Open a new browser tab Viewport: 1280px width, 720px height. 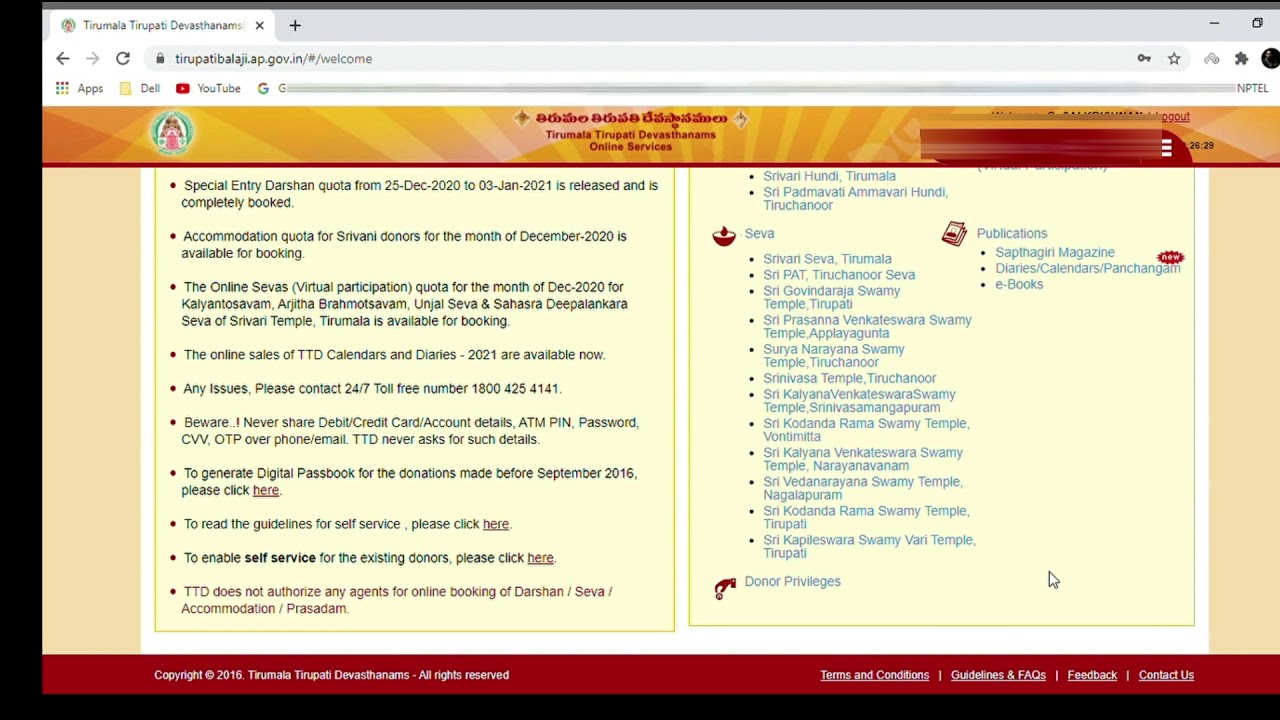[295, 25]
